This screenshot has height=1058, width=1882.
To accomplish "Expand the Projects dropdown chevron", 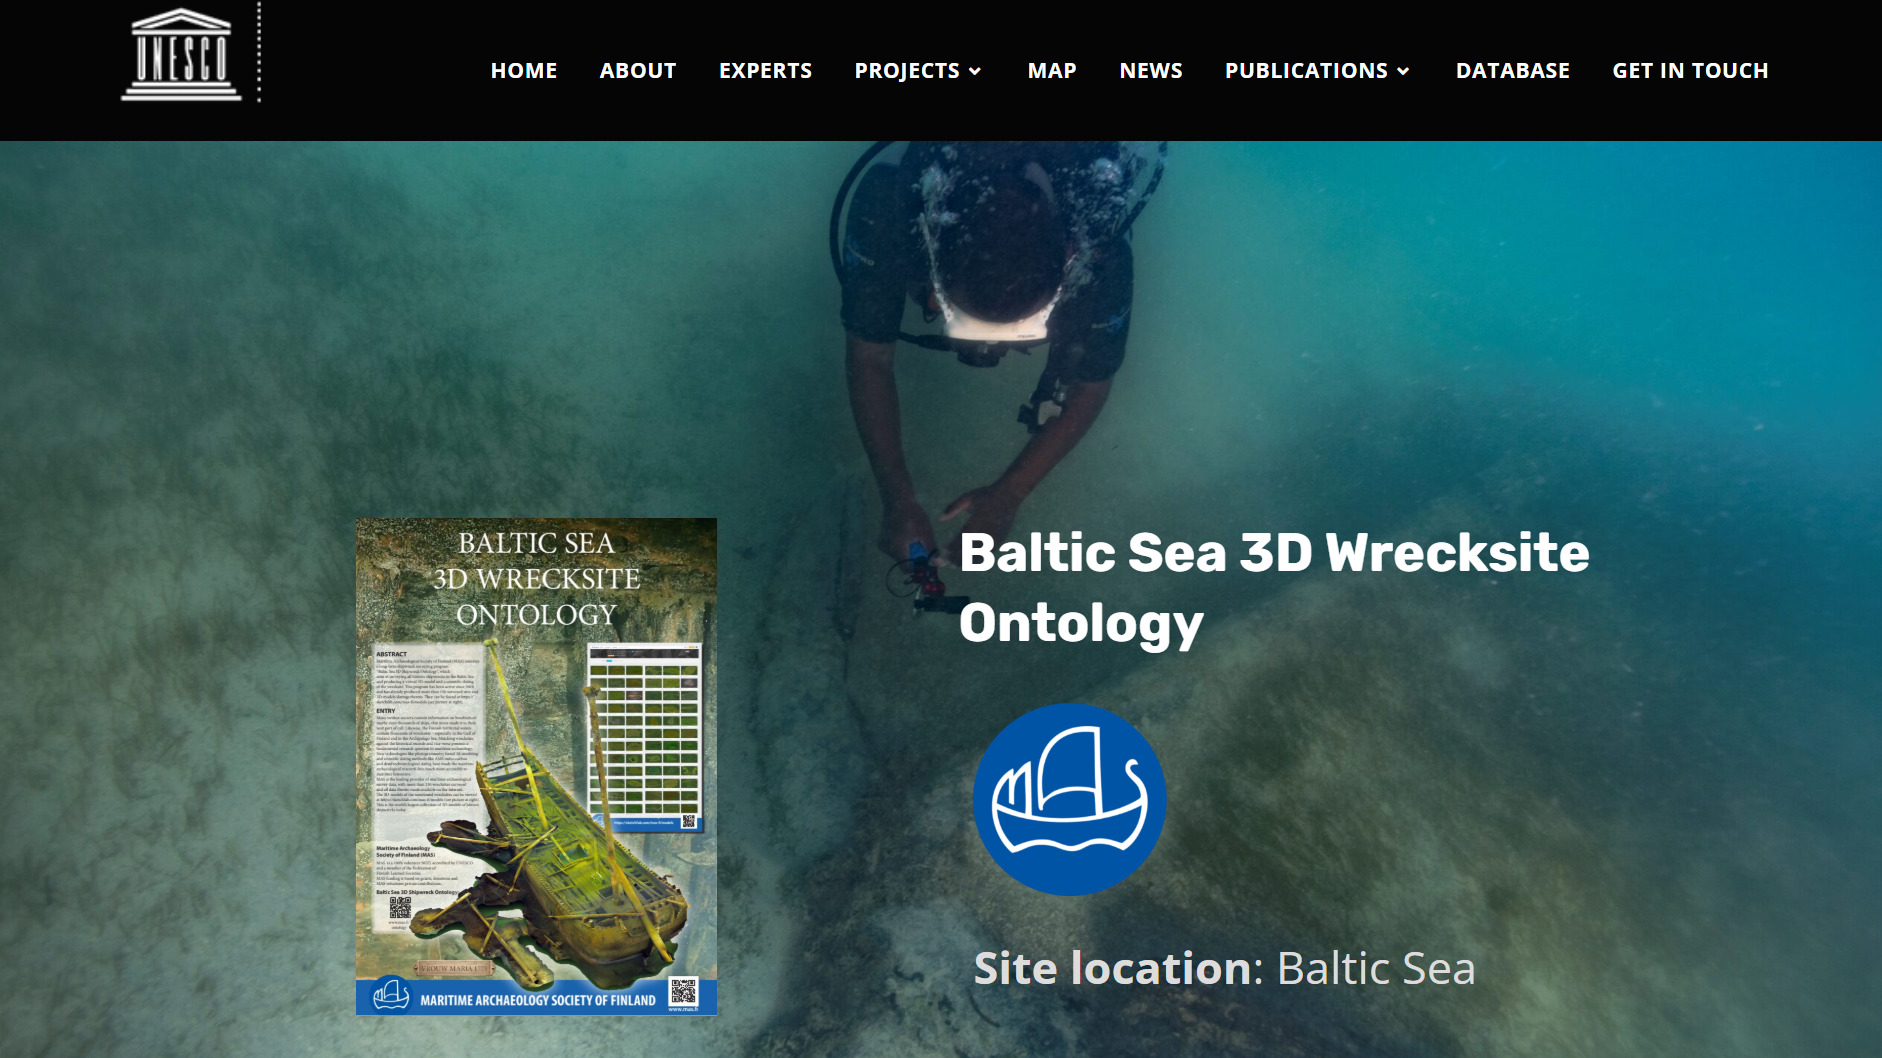I will click(975, 71).
